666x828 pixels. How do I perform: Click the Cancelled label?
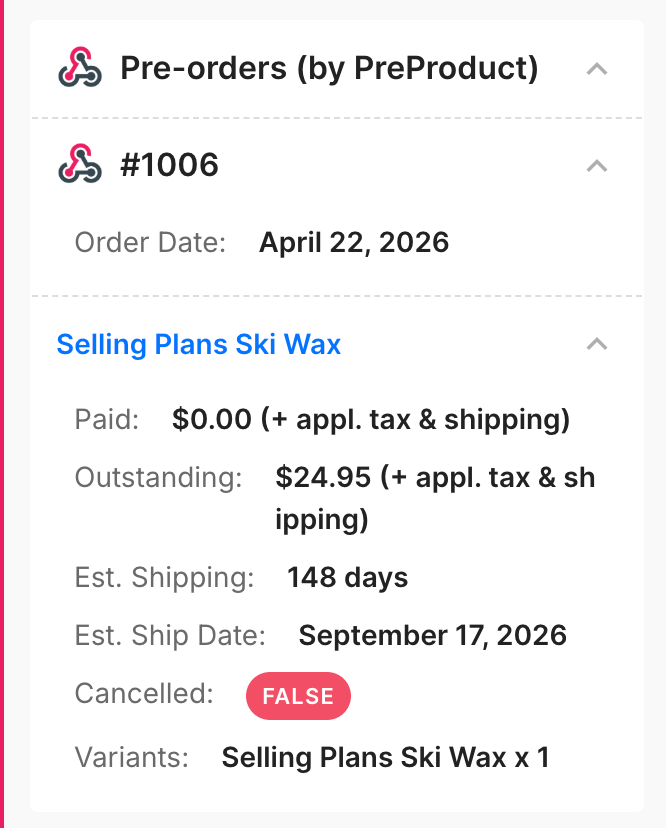[x=144, y=694]
